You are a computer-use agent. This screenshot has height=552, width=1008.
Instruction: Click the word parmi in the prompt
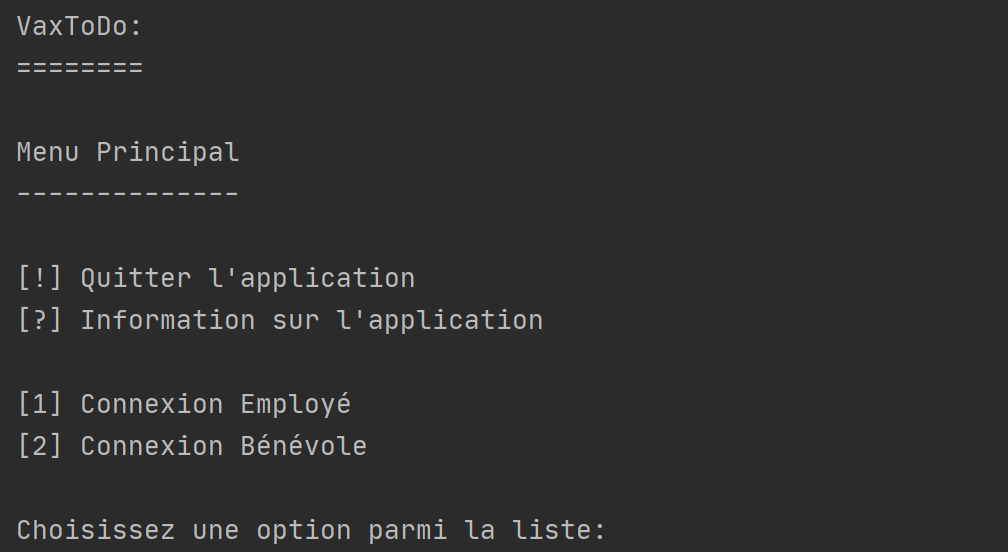[408, 531]
